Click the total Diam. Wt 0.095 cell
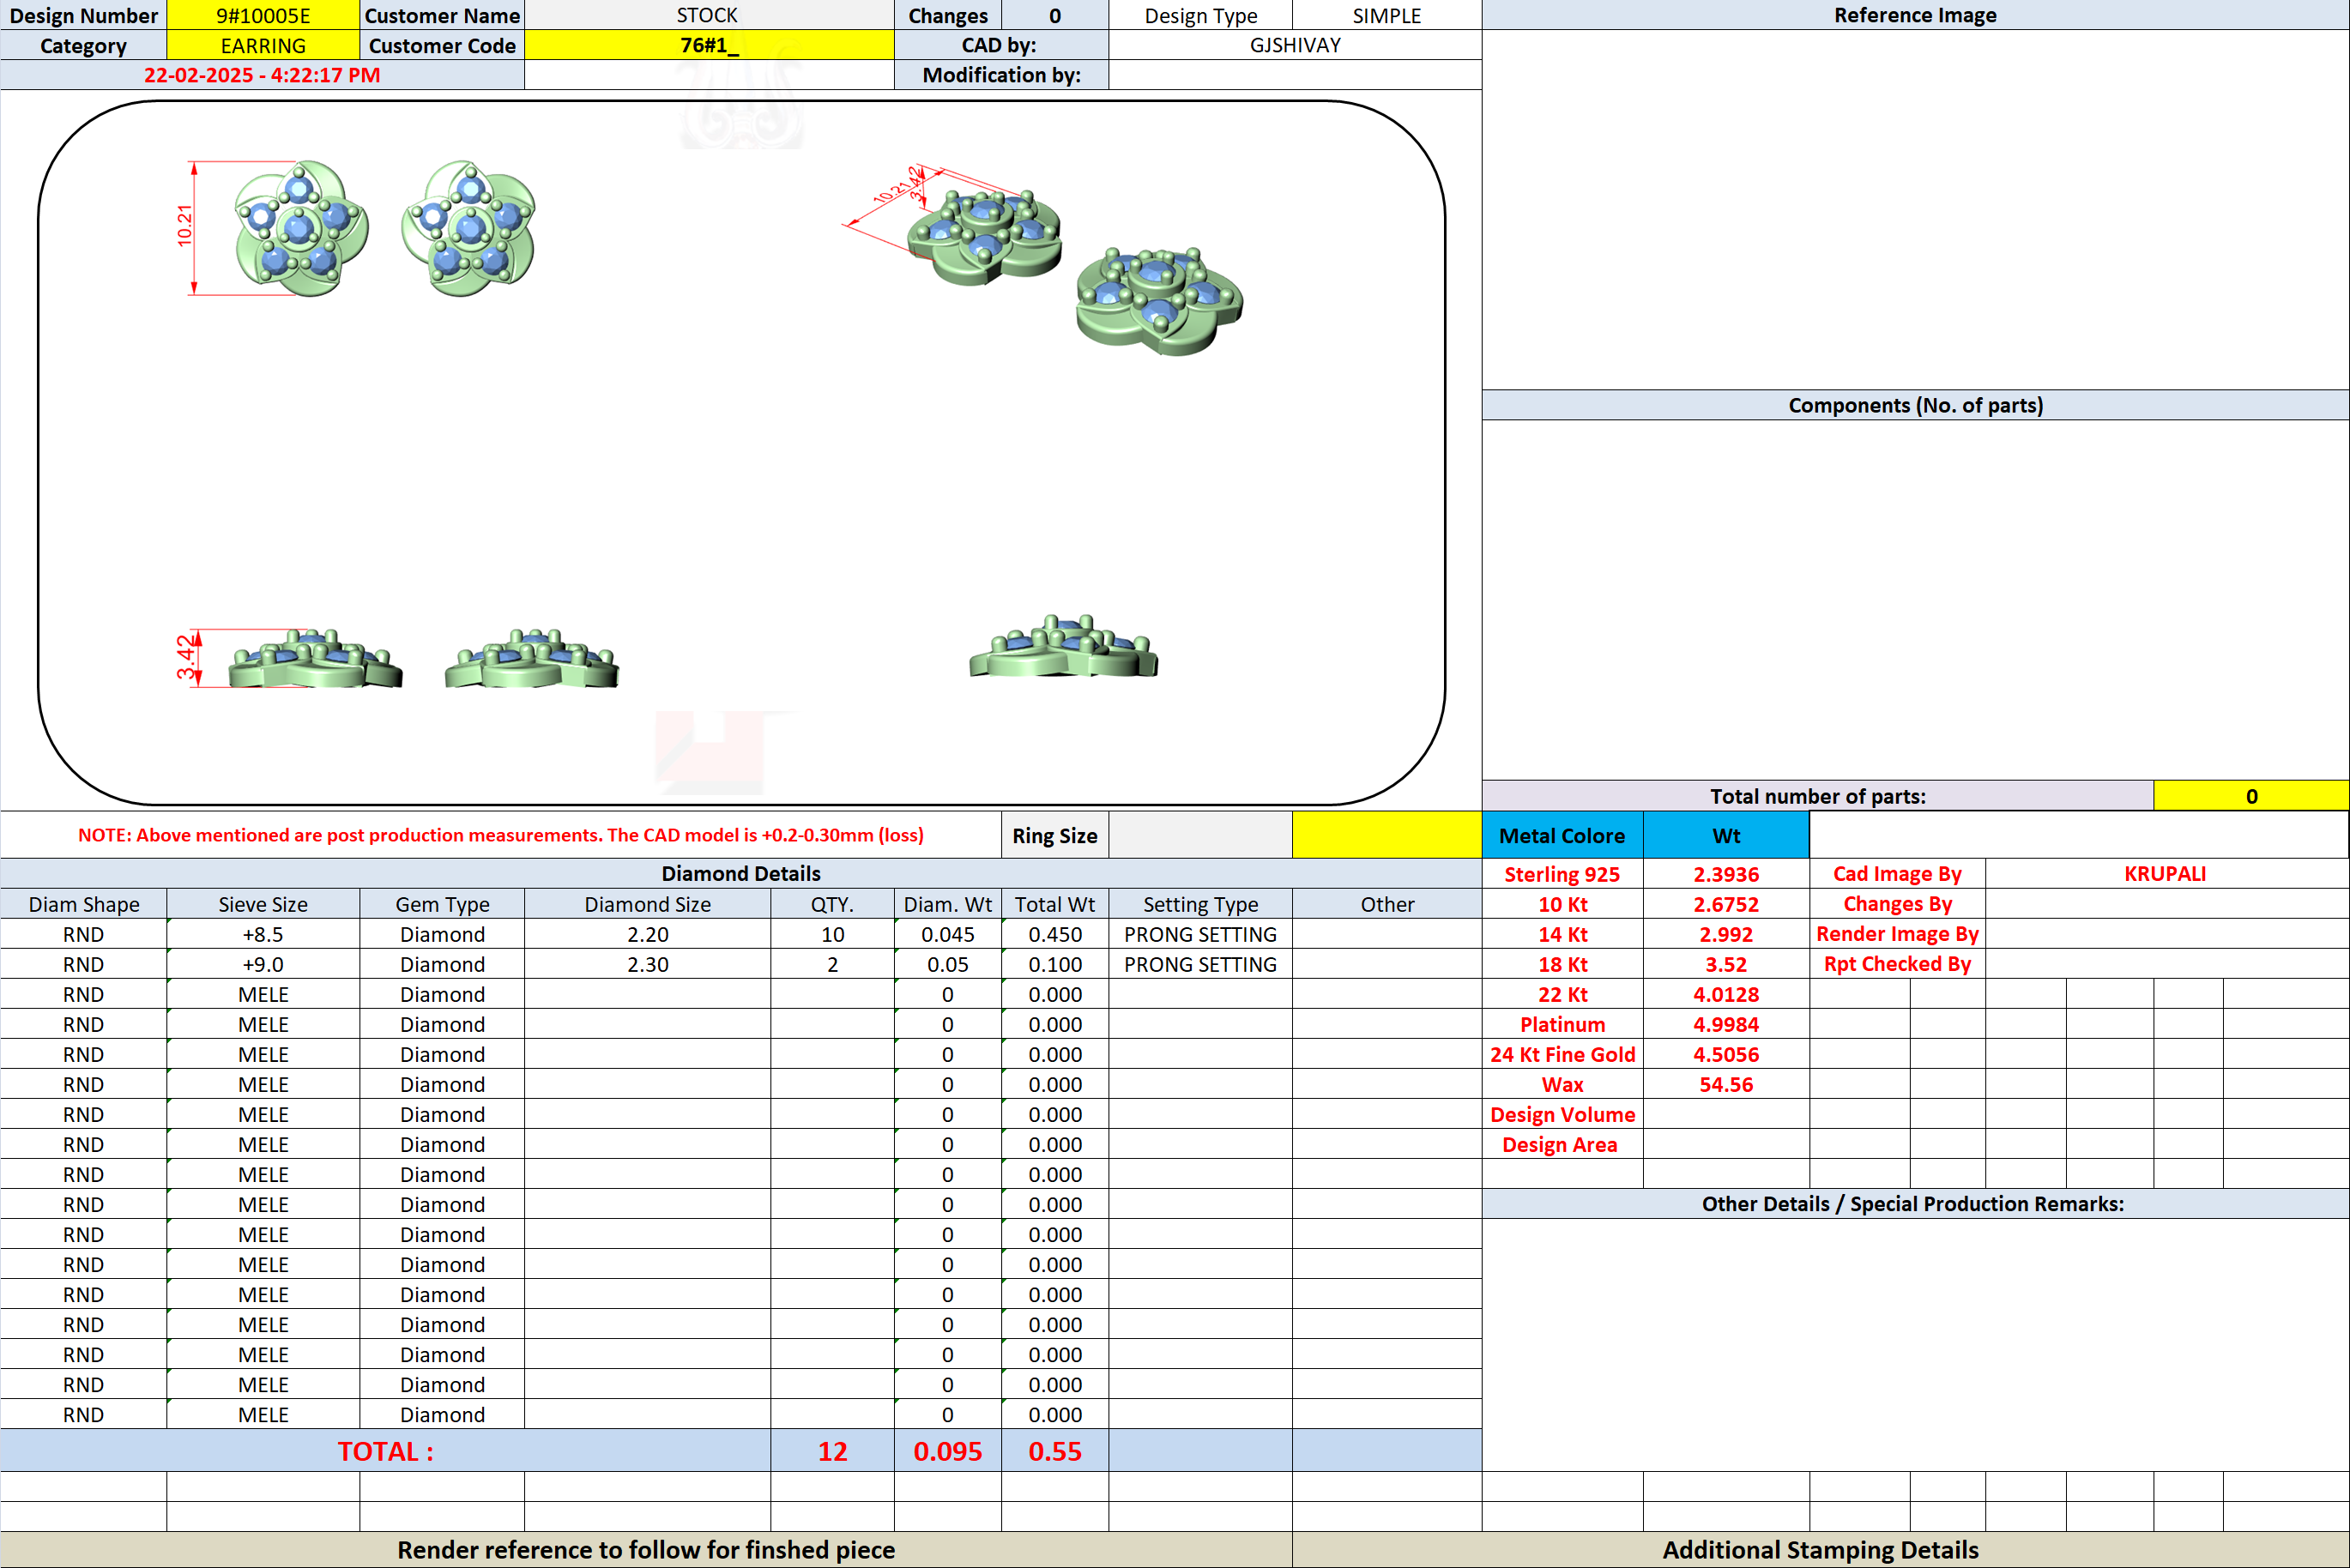 coord(948,1451)
